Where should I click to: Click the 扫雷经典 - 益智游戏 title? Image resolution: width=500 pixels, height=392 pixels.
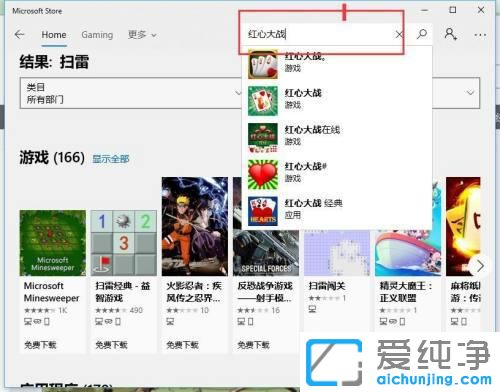click(x=123, y=292)
